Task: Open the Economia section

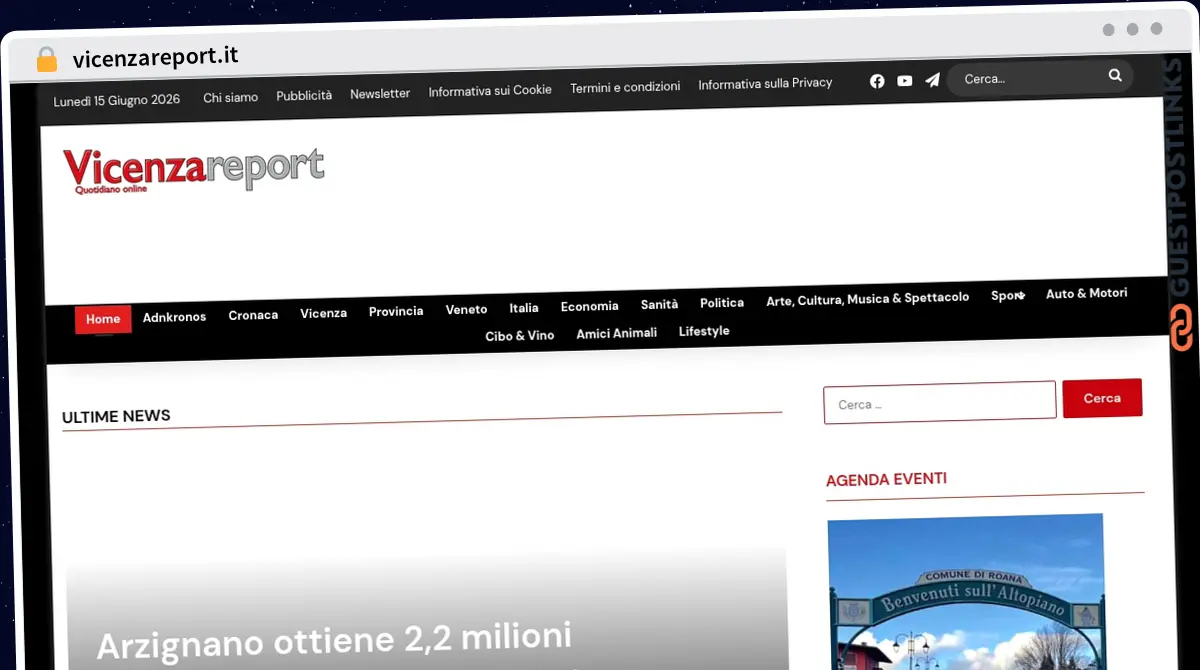Action: [x=589, y=306]
